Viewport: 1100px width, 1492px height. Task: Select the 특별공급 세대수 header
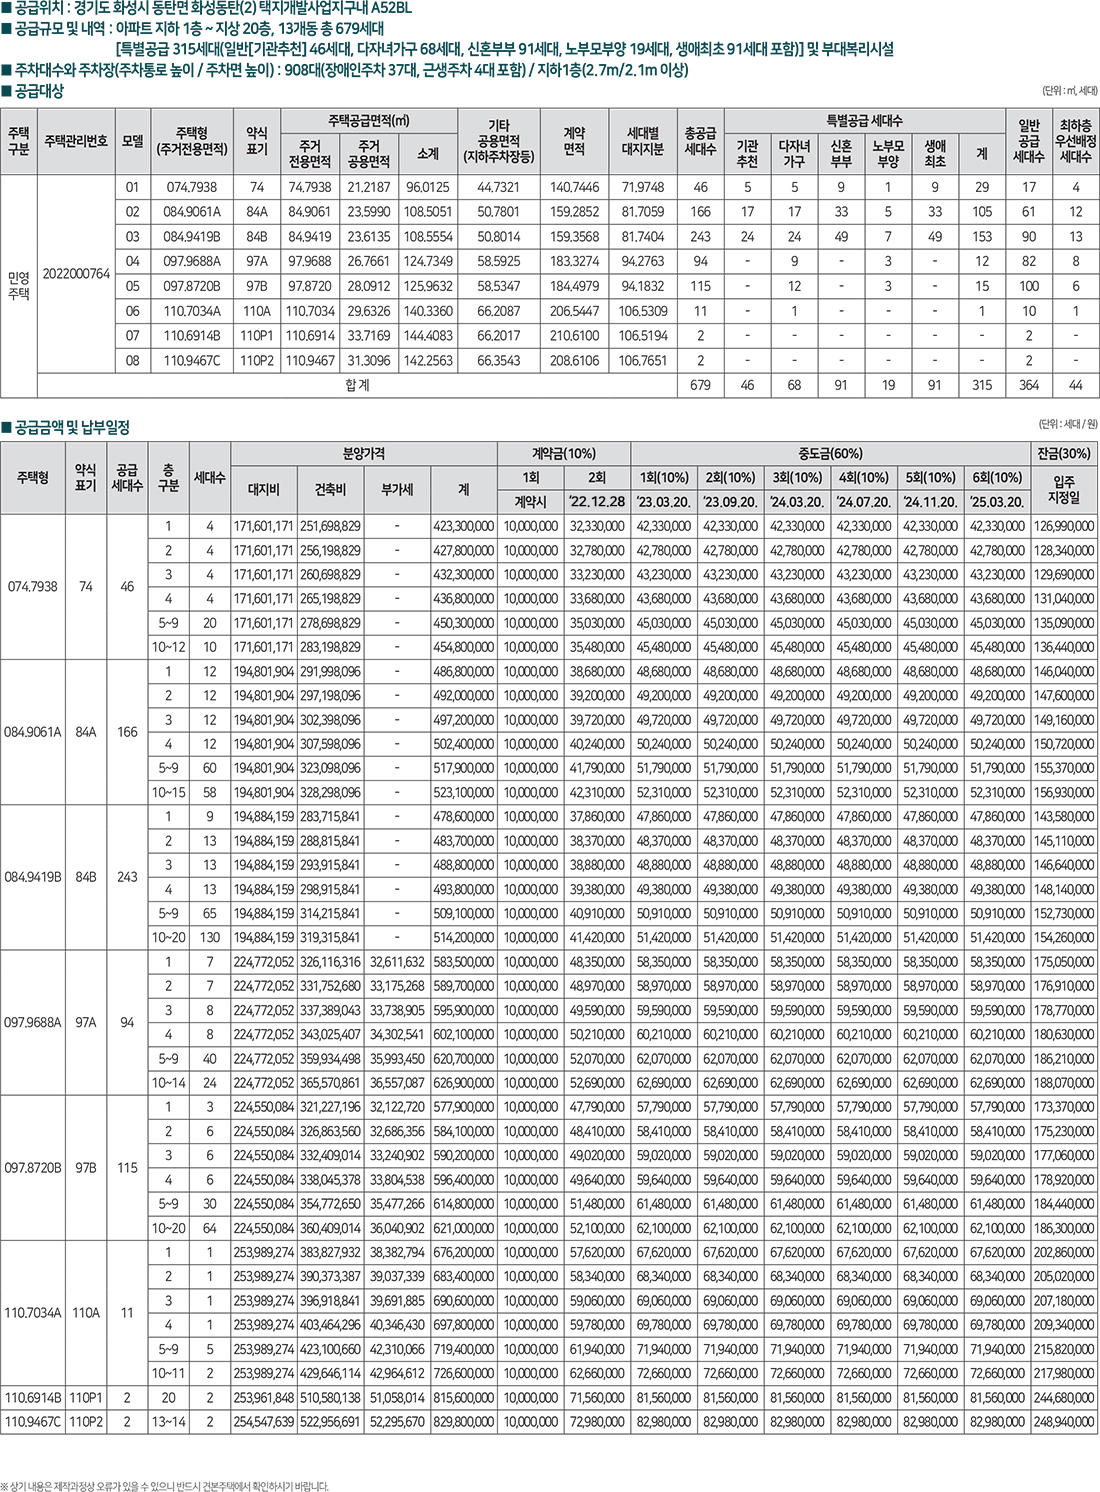tap(864, 120)
